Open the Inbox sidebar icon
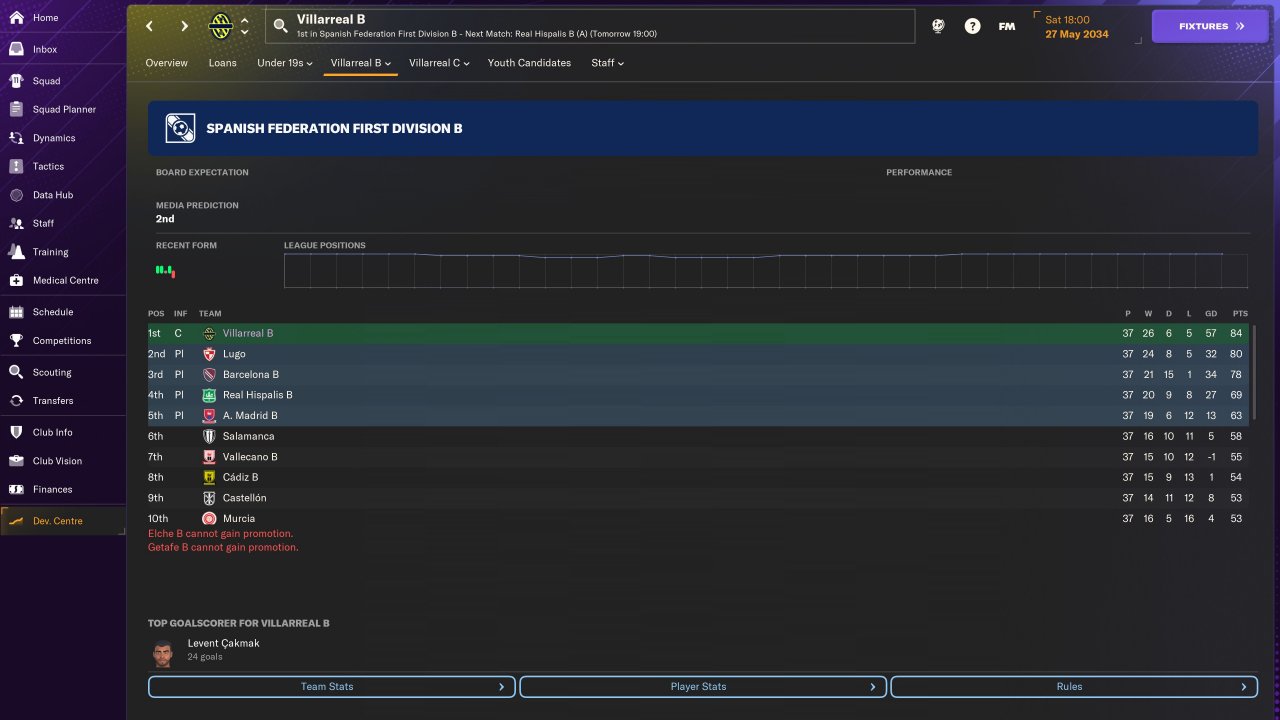1280x720 pixels. click(16, 49)
